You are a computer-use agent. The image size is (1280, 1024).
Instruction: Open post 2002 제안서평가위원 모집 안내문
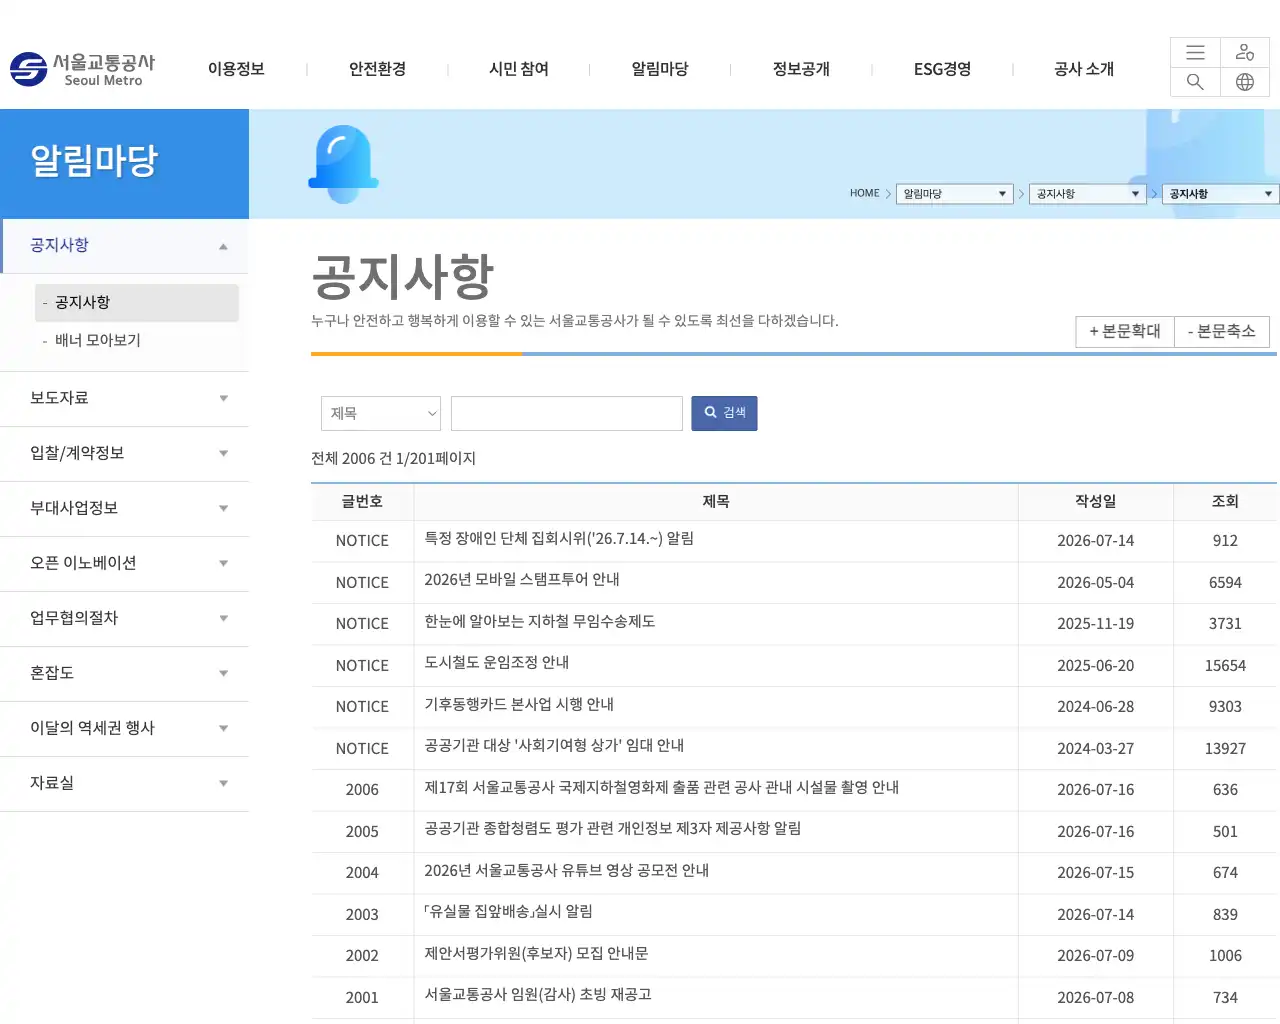pos(536,954)
